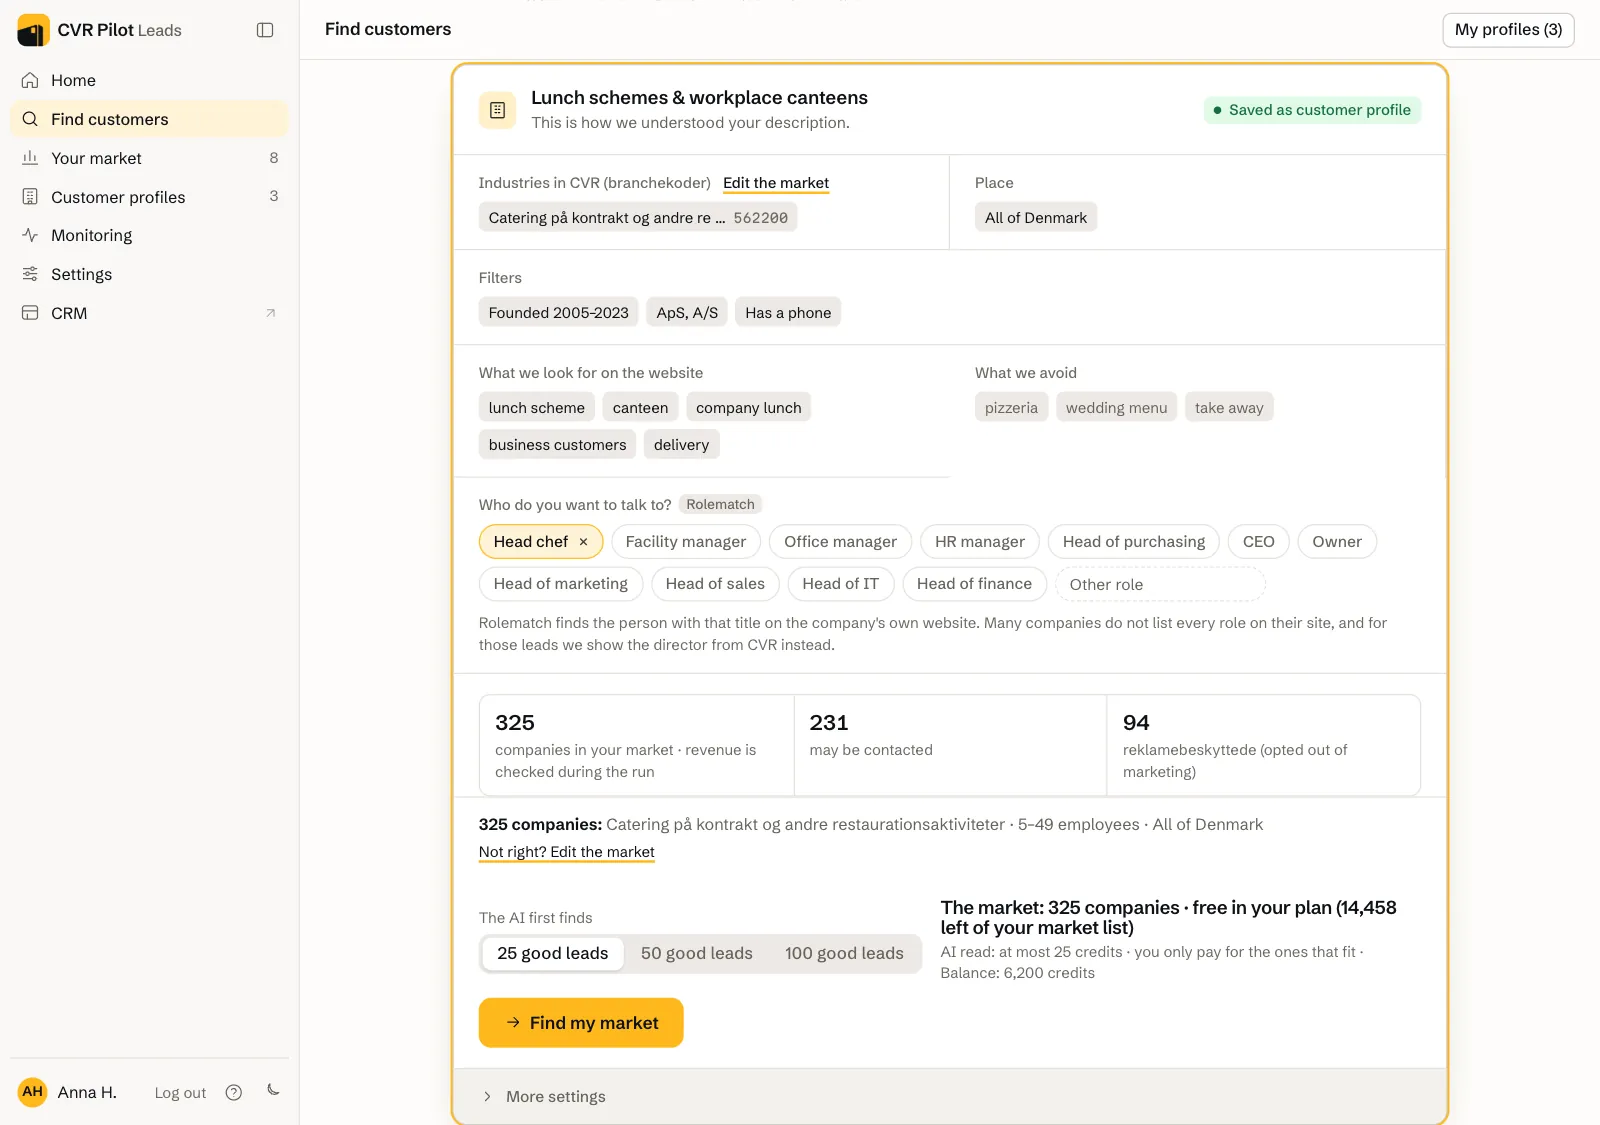The image size is (1600, 1125).
Task: Open Monitoring page
Action: (149, 235)
